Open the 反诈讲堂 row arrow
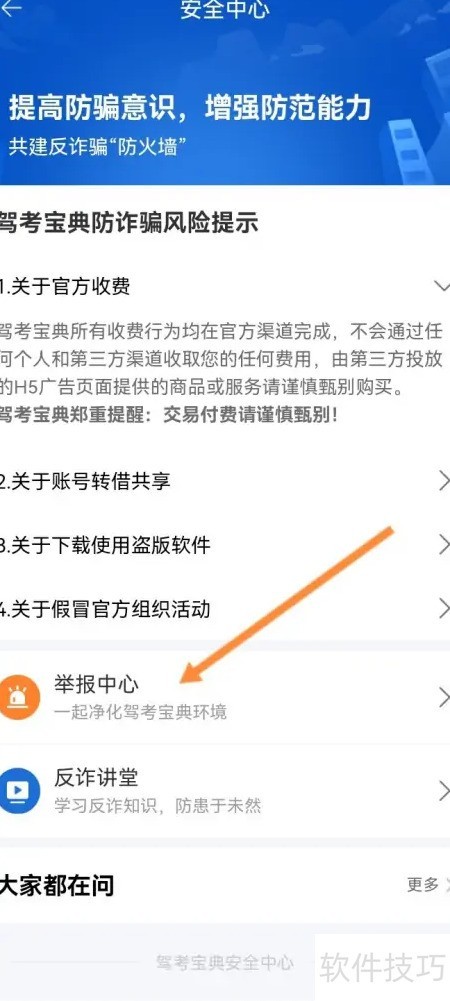This screenshot has height=1001, width=450. coord(444,791)
